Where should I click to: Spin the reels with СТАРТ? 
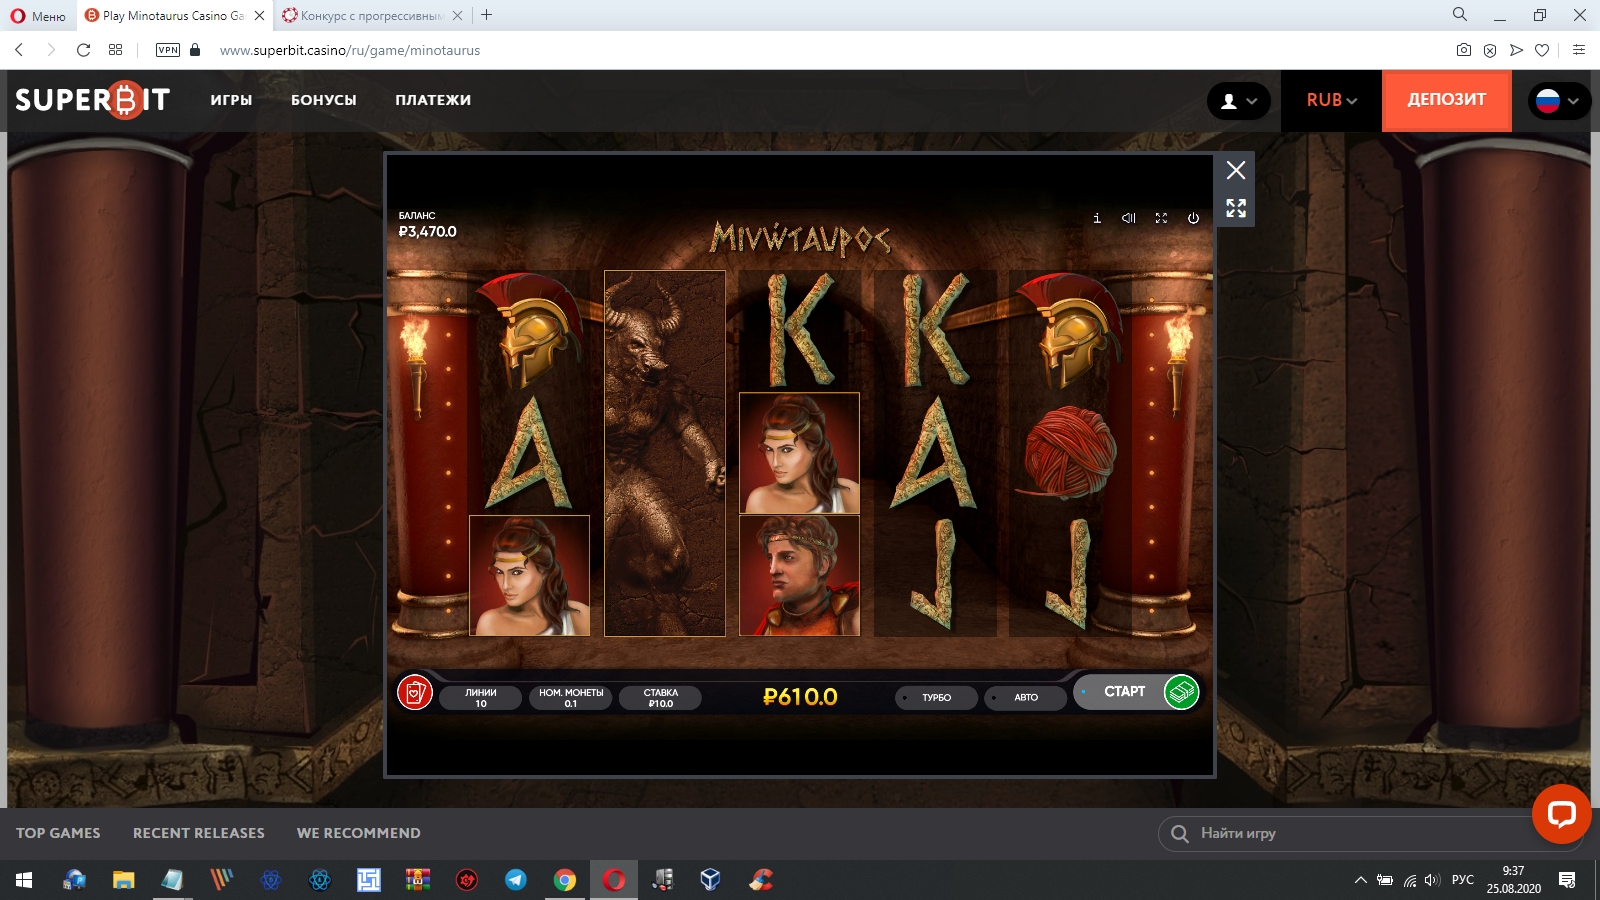[1125, 692]
